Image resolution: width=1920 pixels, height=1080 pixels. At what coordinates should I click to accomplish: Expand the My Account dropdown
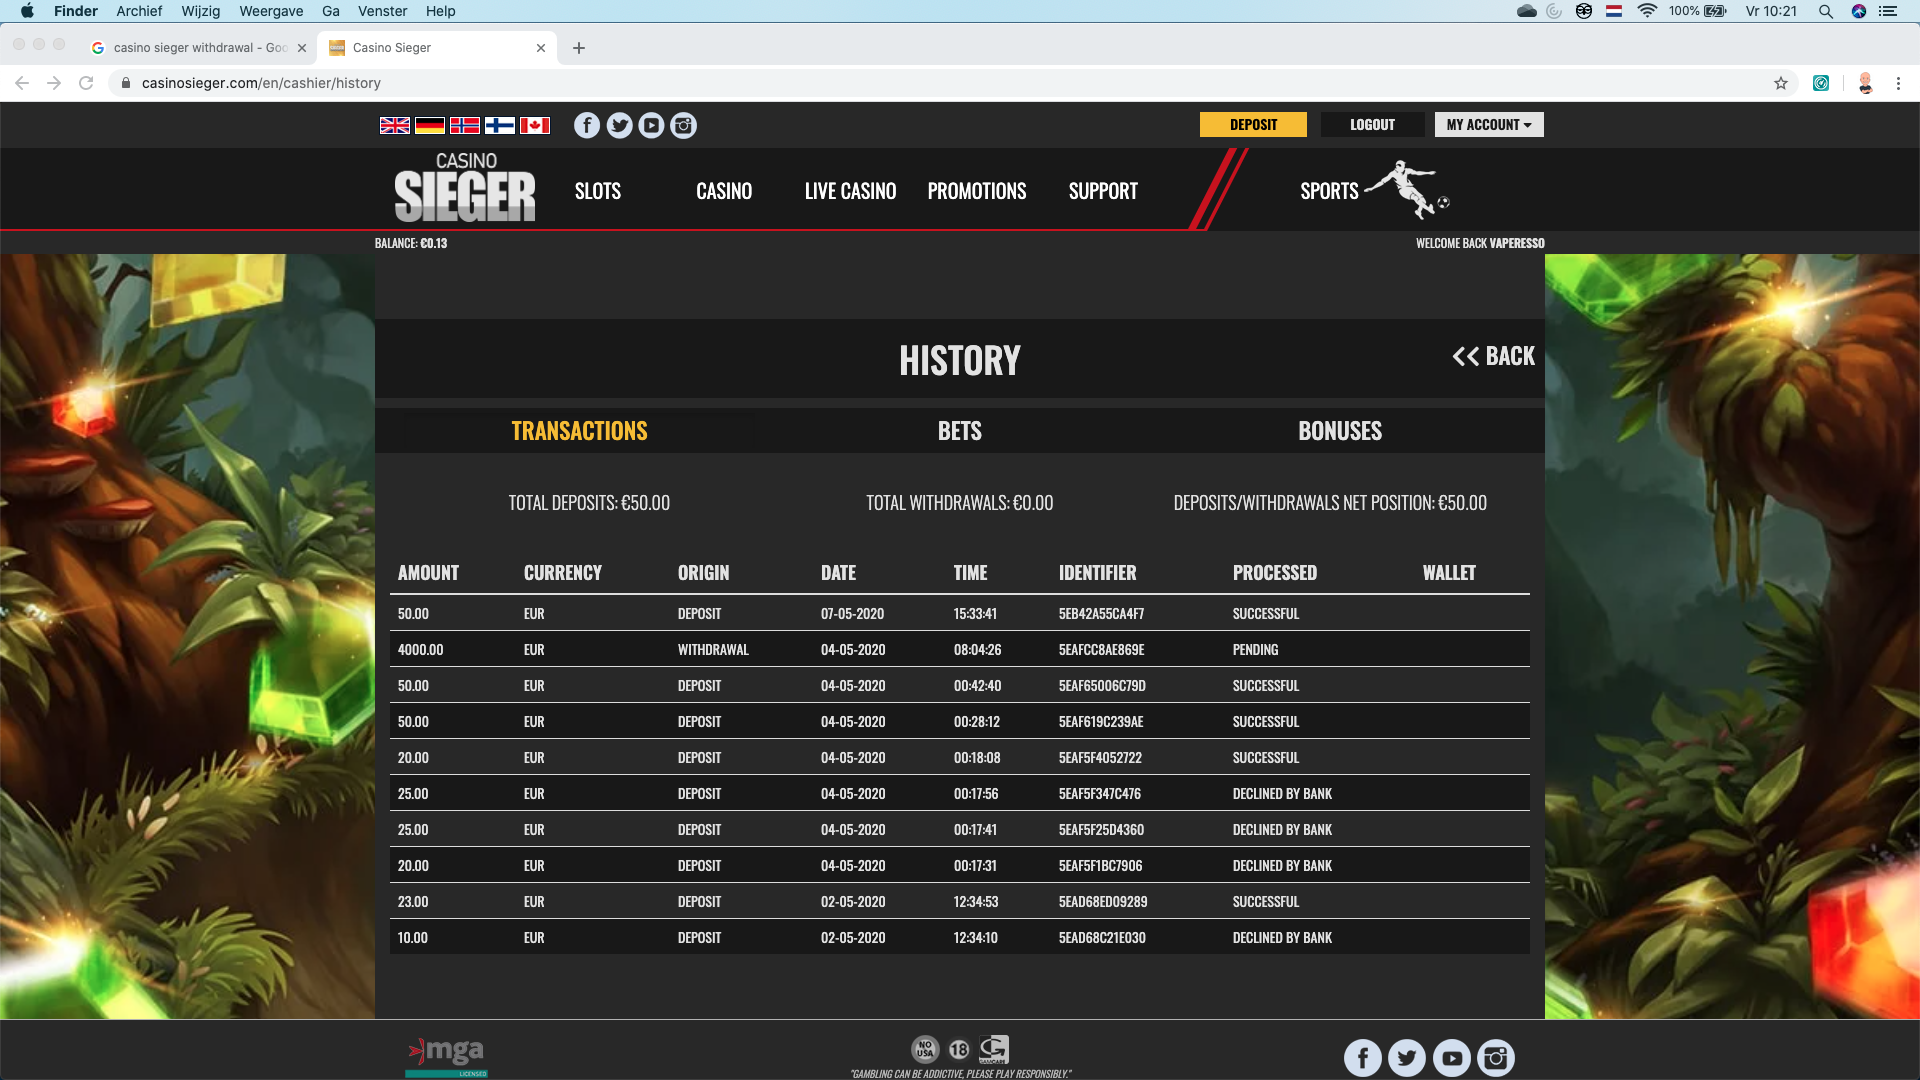coord(1489,125)
